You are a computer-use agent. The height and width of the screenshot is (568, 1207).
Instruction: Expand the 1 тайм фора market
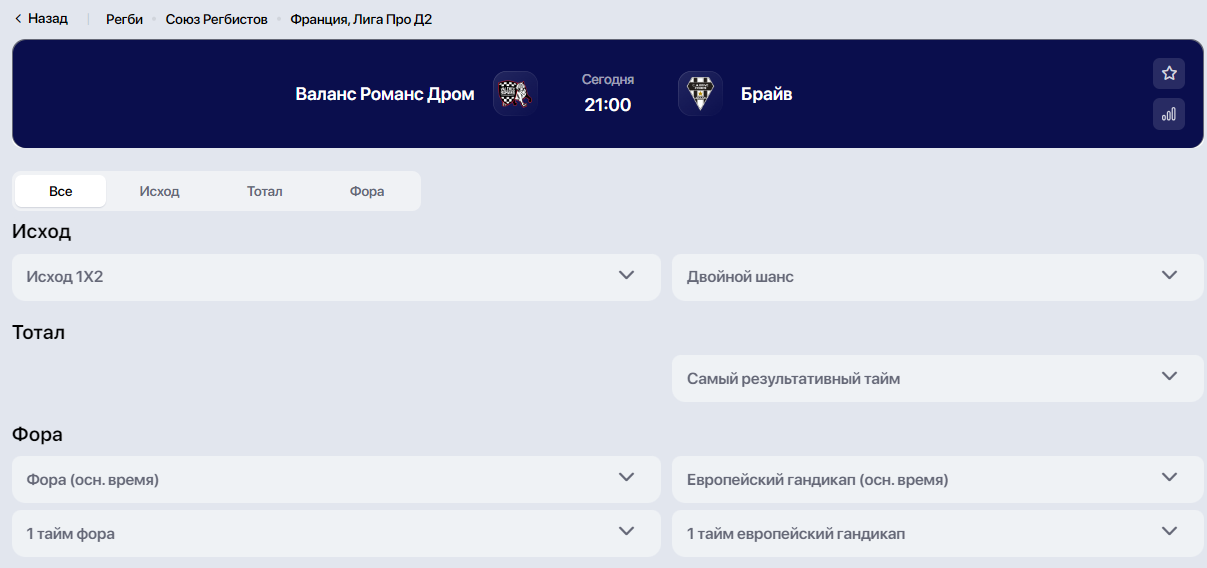coord(336,534)
